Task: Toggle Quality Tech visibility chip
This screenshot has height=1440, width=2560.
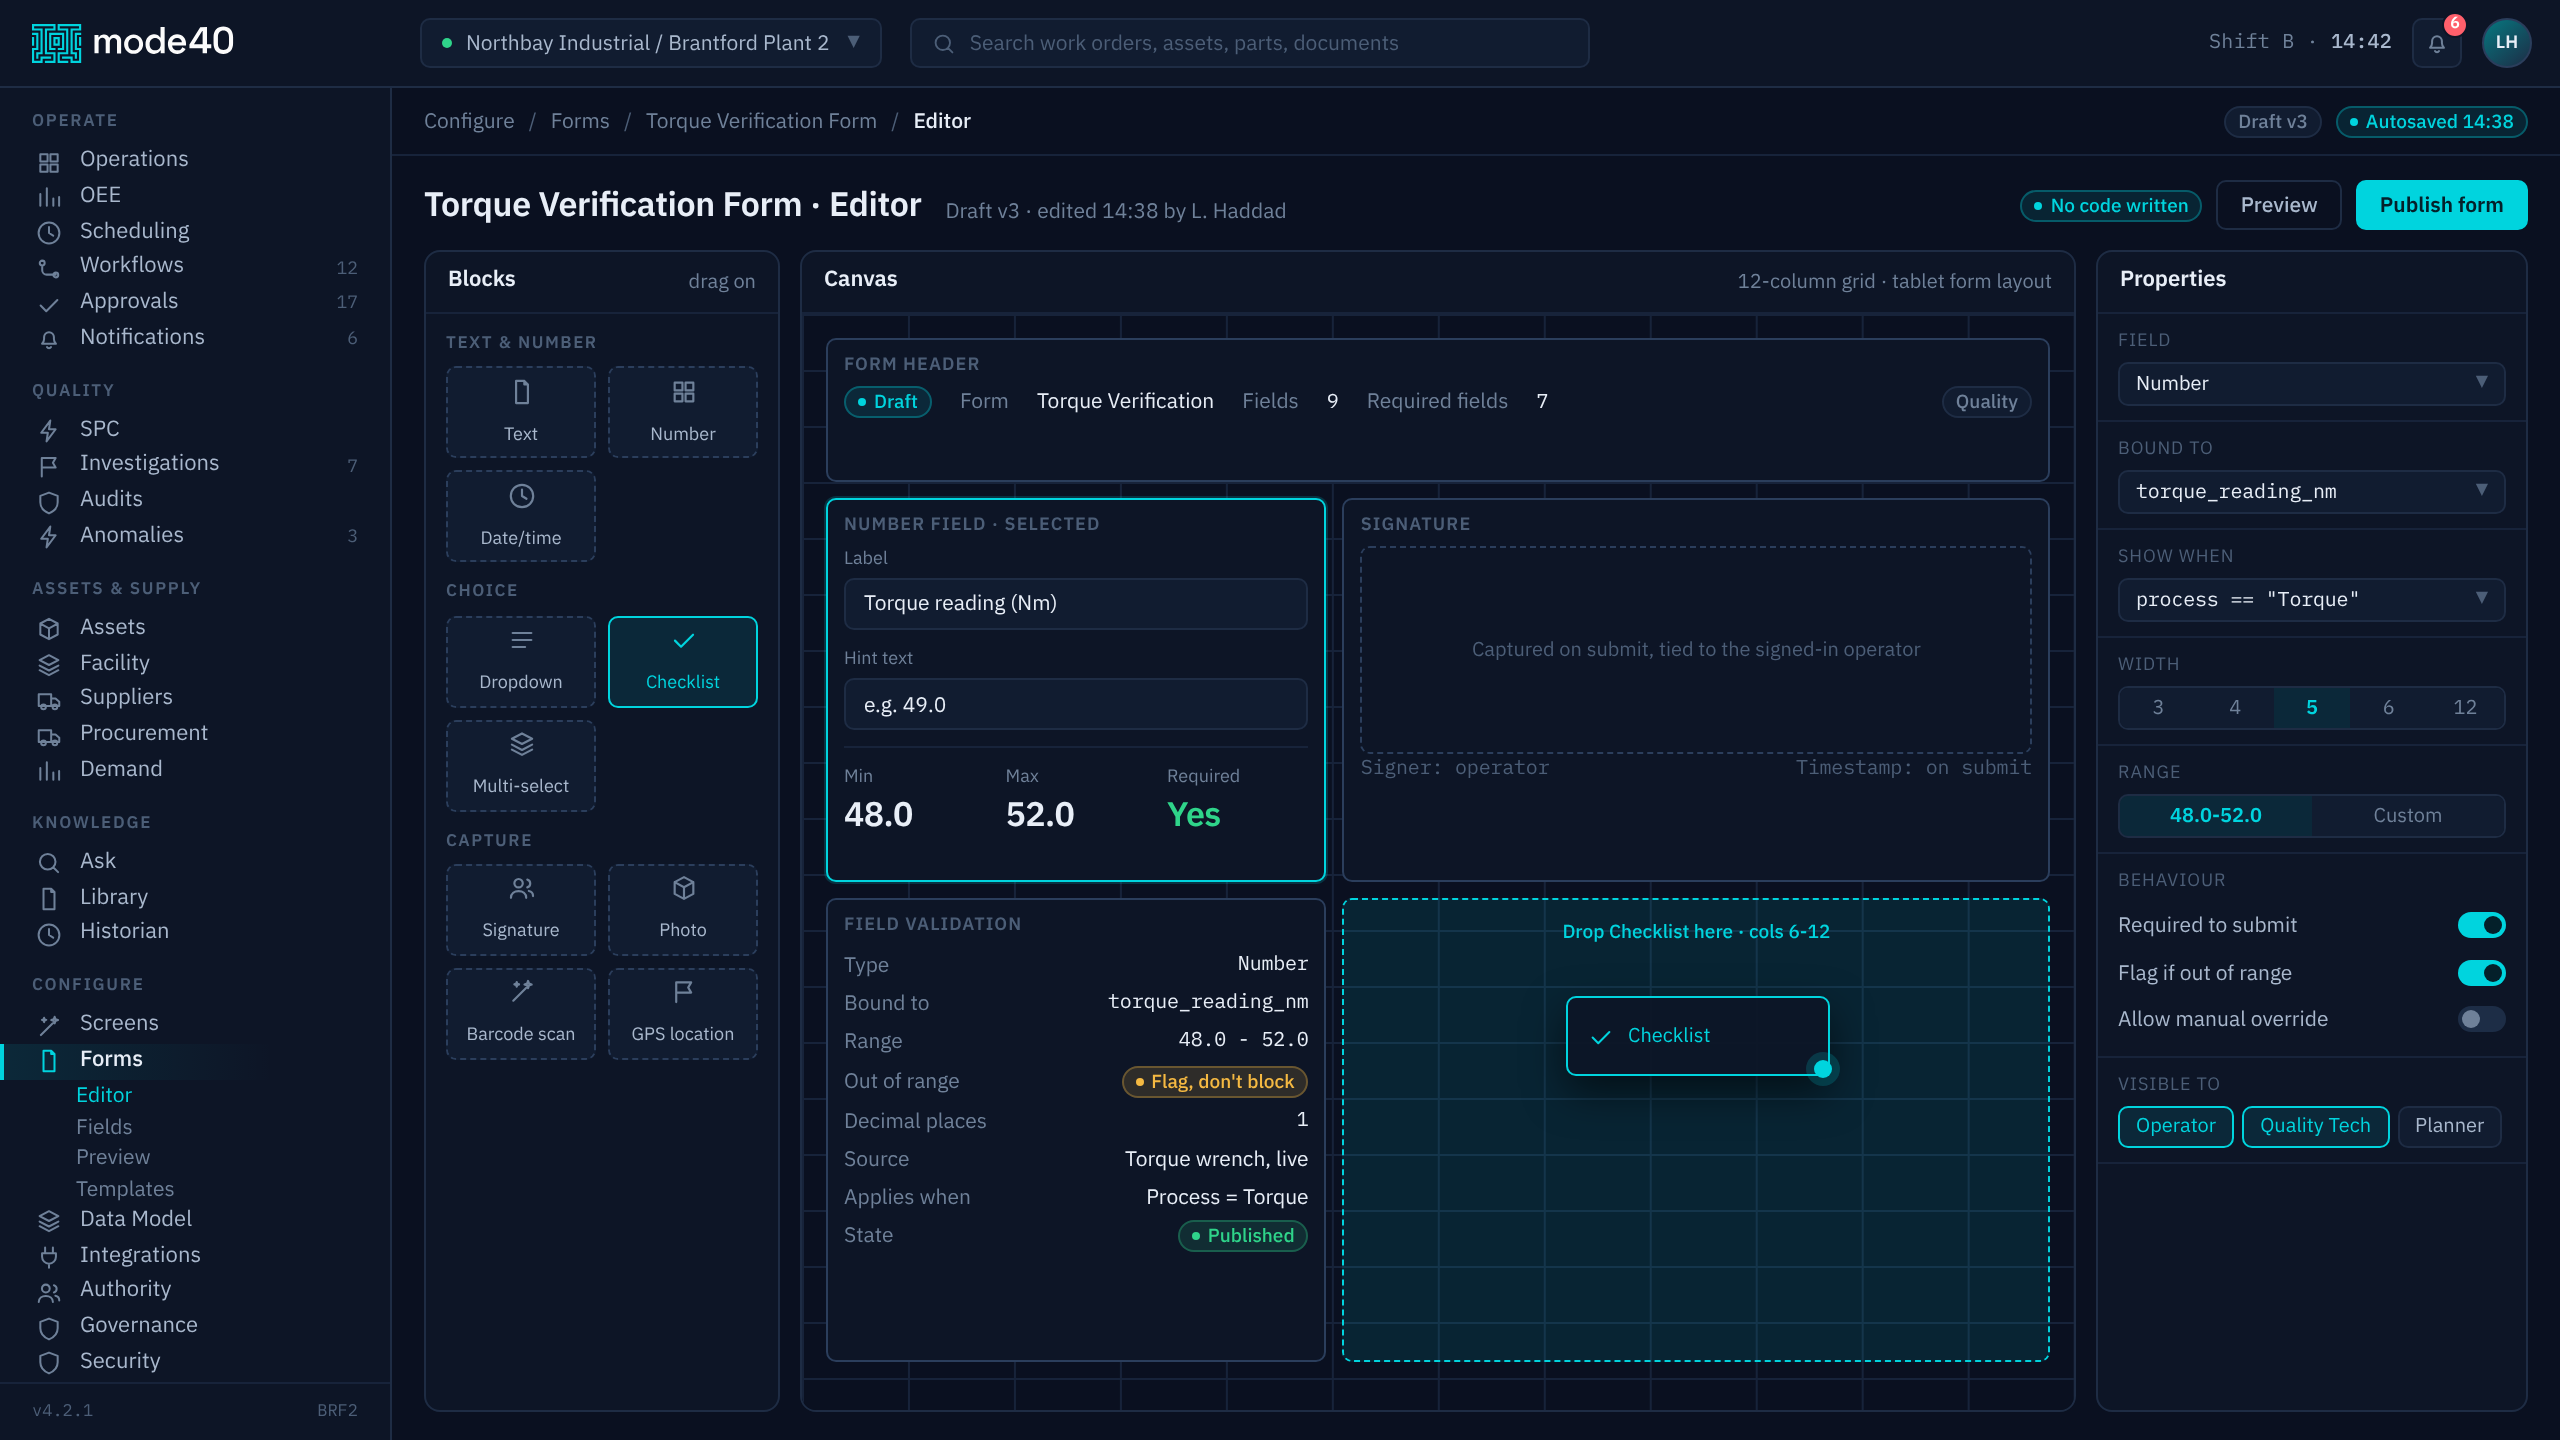Action: [x=2315, y=1126]
